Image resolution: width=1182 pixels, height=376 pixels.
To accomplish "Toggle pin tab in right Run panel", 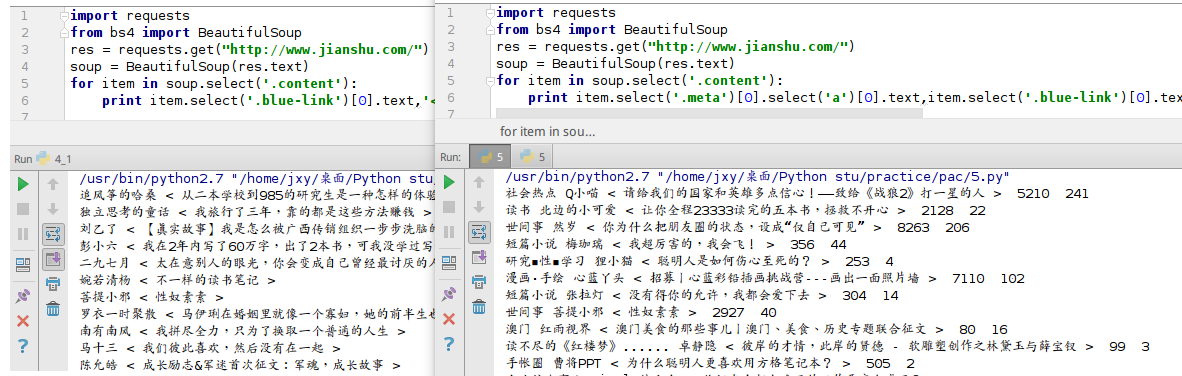I will pos(449,294).
